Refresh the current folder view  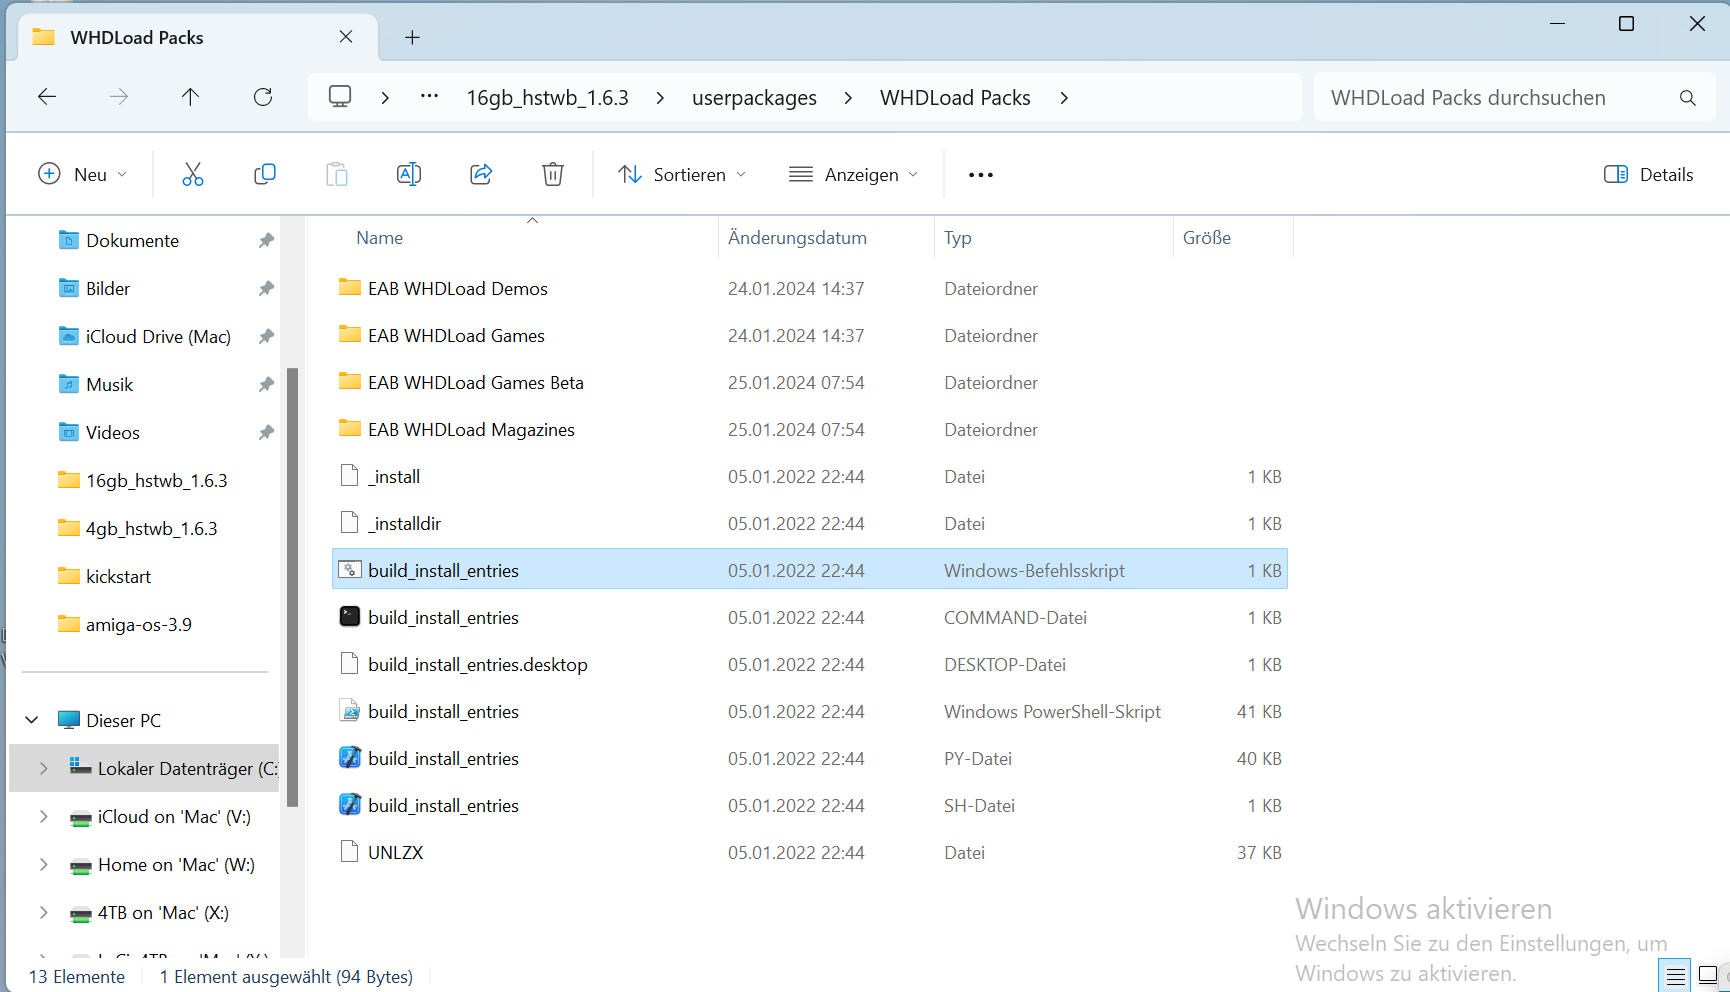(263, 97)
